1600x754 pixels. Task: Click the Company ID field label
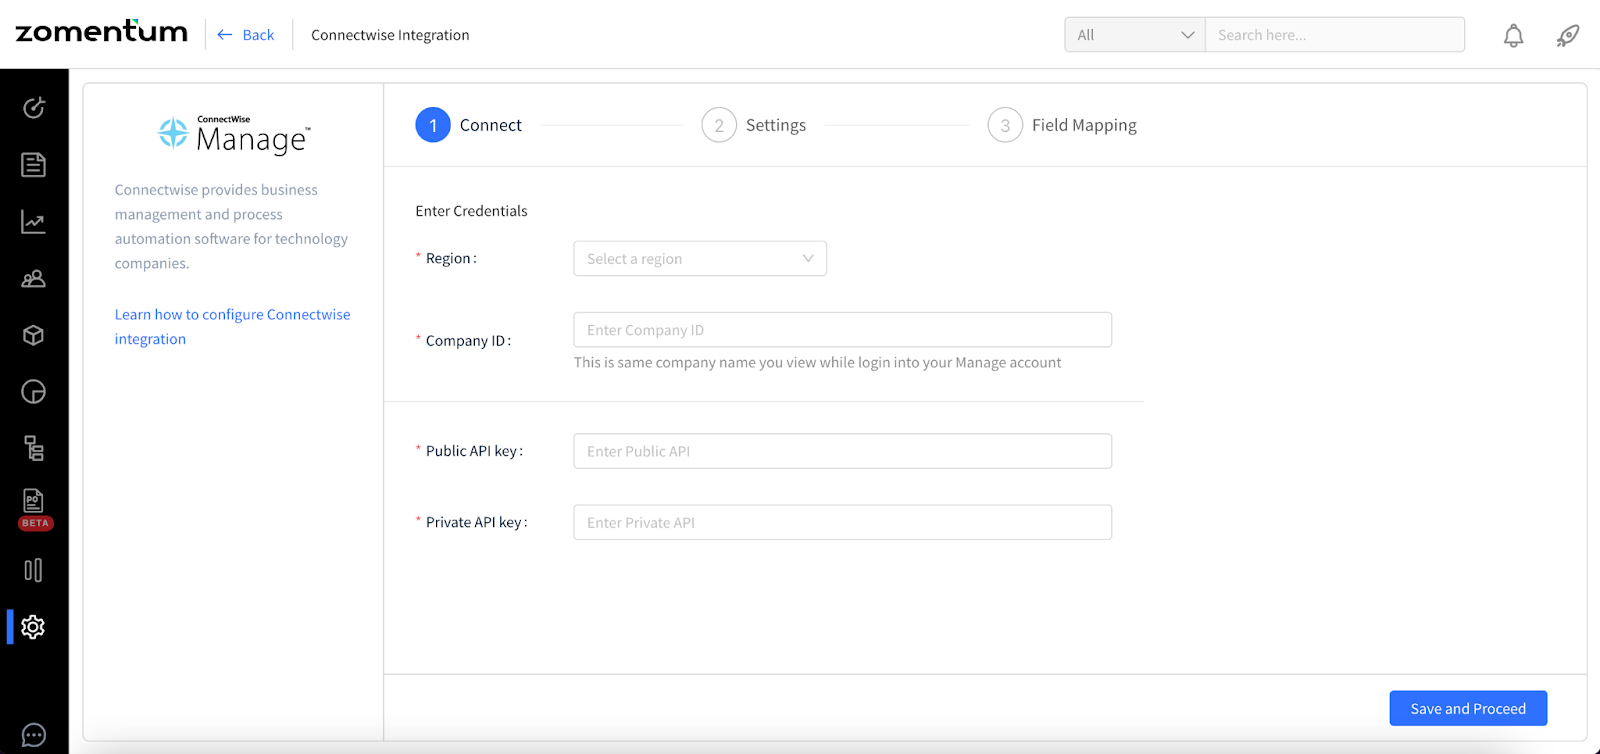click(468, 341)
